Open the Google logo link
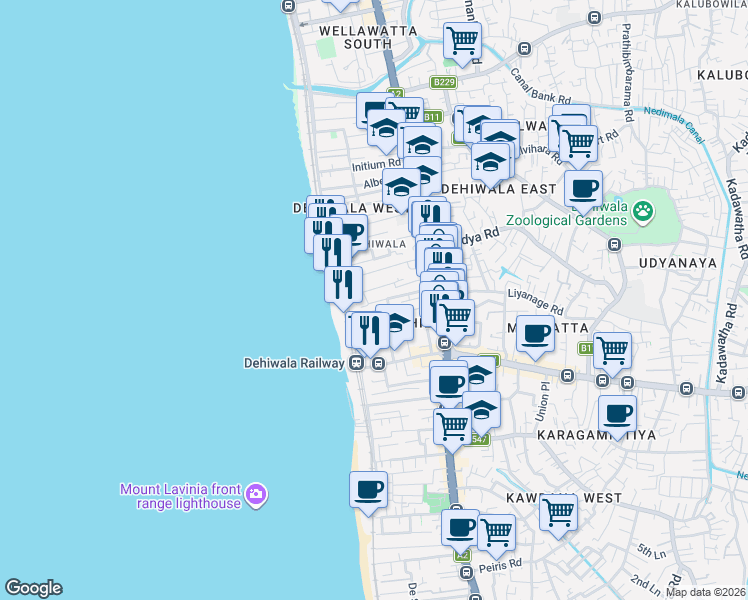748x600 pixels. point(34,588)
